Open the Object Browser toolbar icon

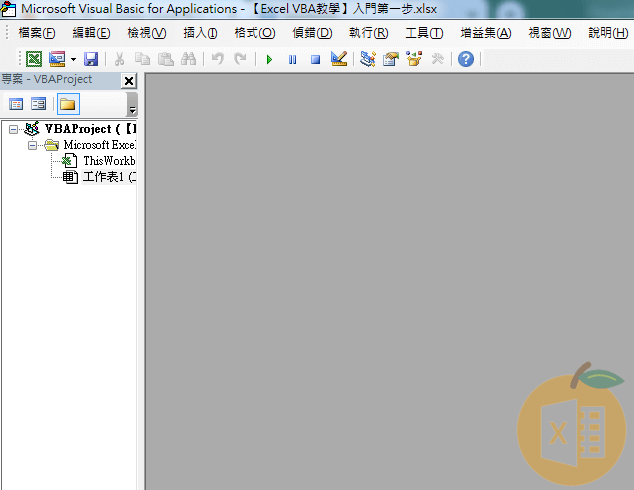click(x=413, y=59)
